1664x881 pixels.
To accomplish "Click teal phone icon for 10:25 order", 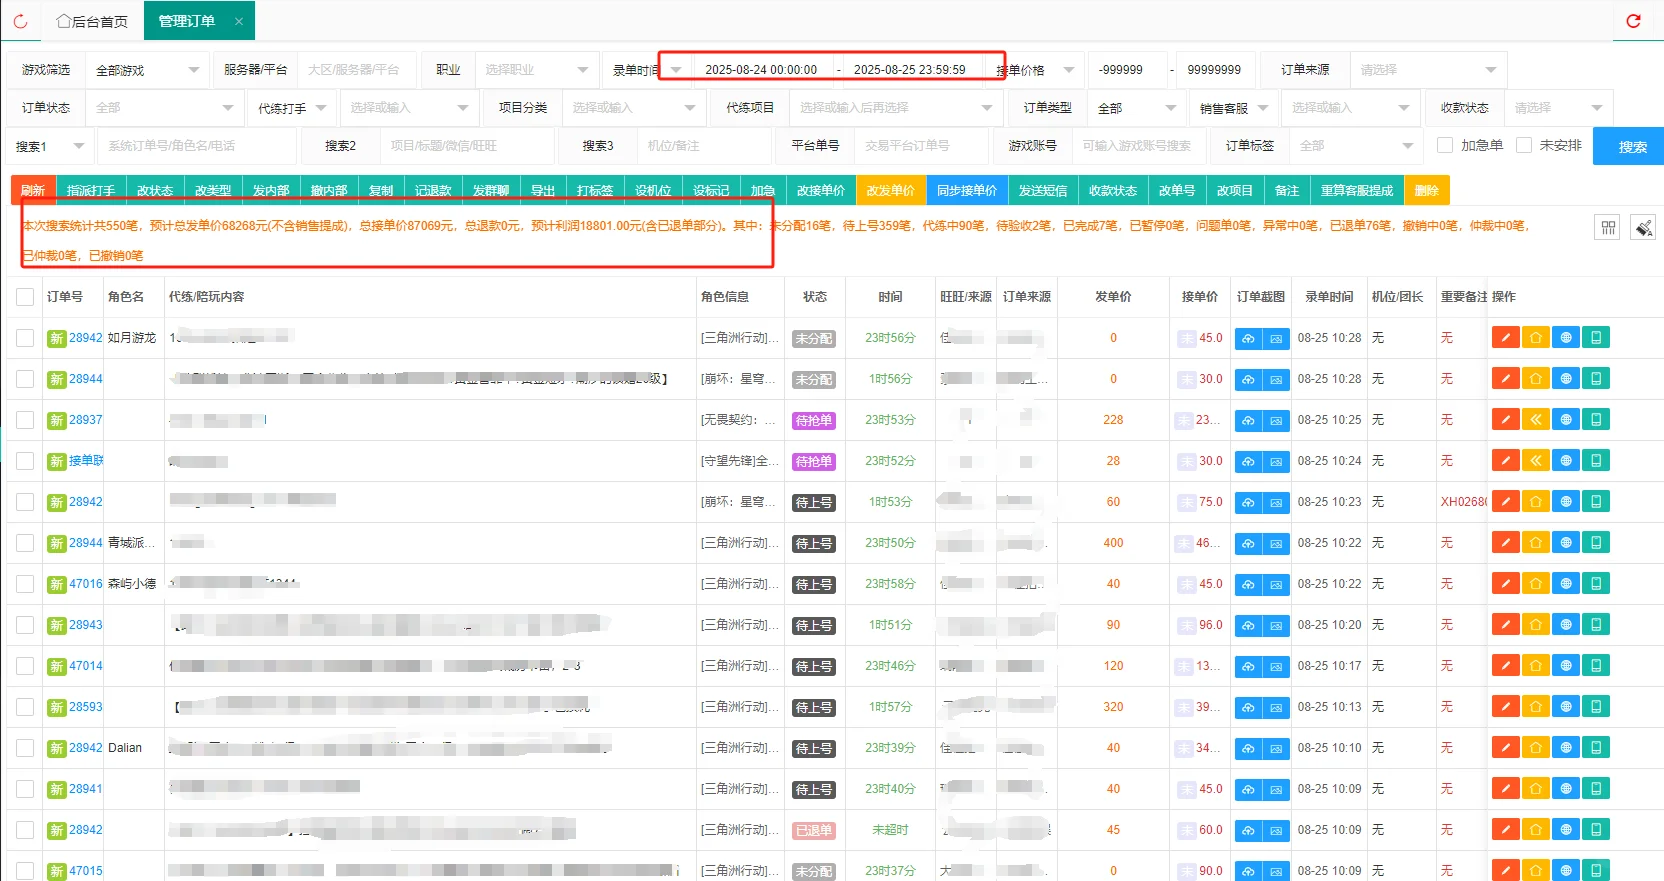I will [x=1596, y=420].
